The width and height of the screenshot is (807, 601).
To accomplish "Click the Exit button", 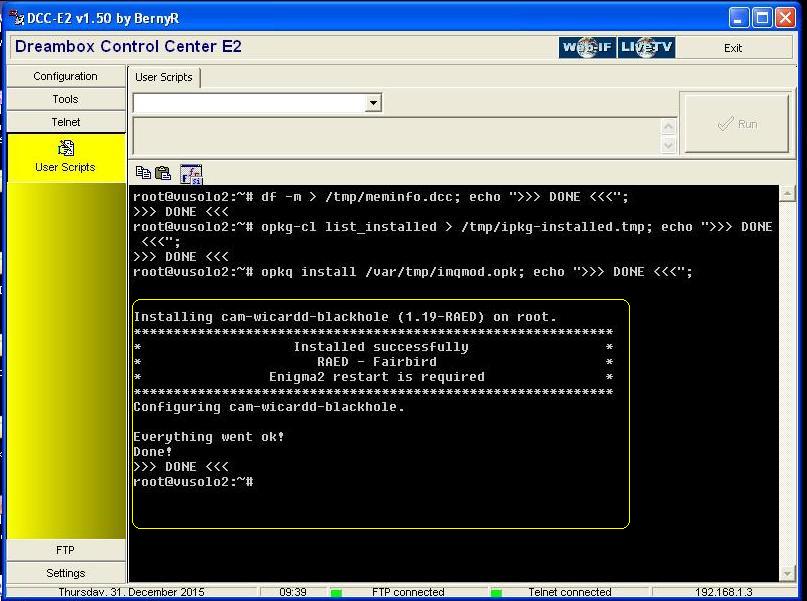I will [x=733, y=48].
